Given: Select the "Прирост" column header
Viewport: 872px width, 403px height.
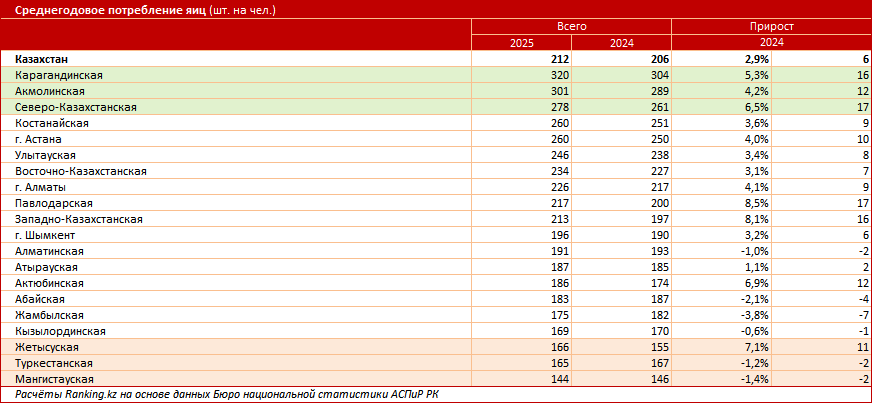Looking at the screenshot, I should coord(771,27).
